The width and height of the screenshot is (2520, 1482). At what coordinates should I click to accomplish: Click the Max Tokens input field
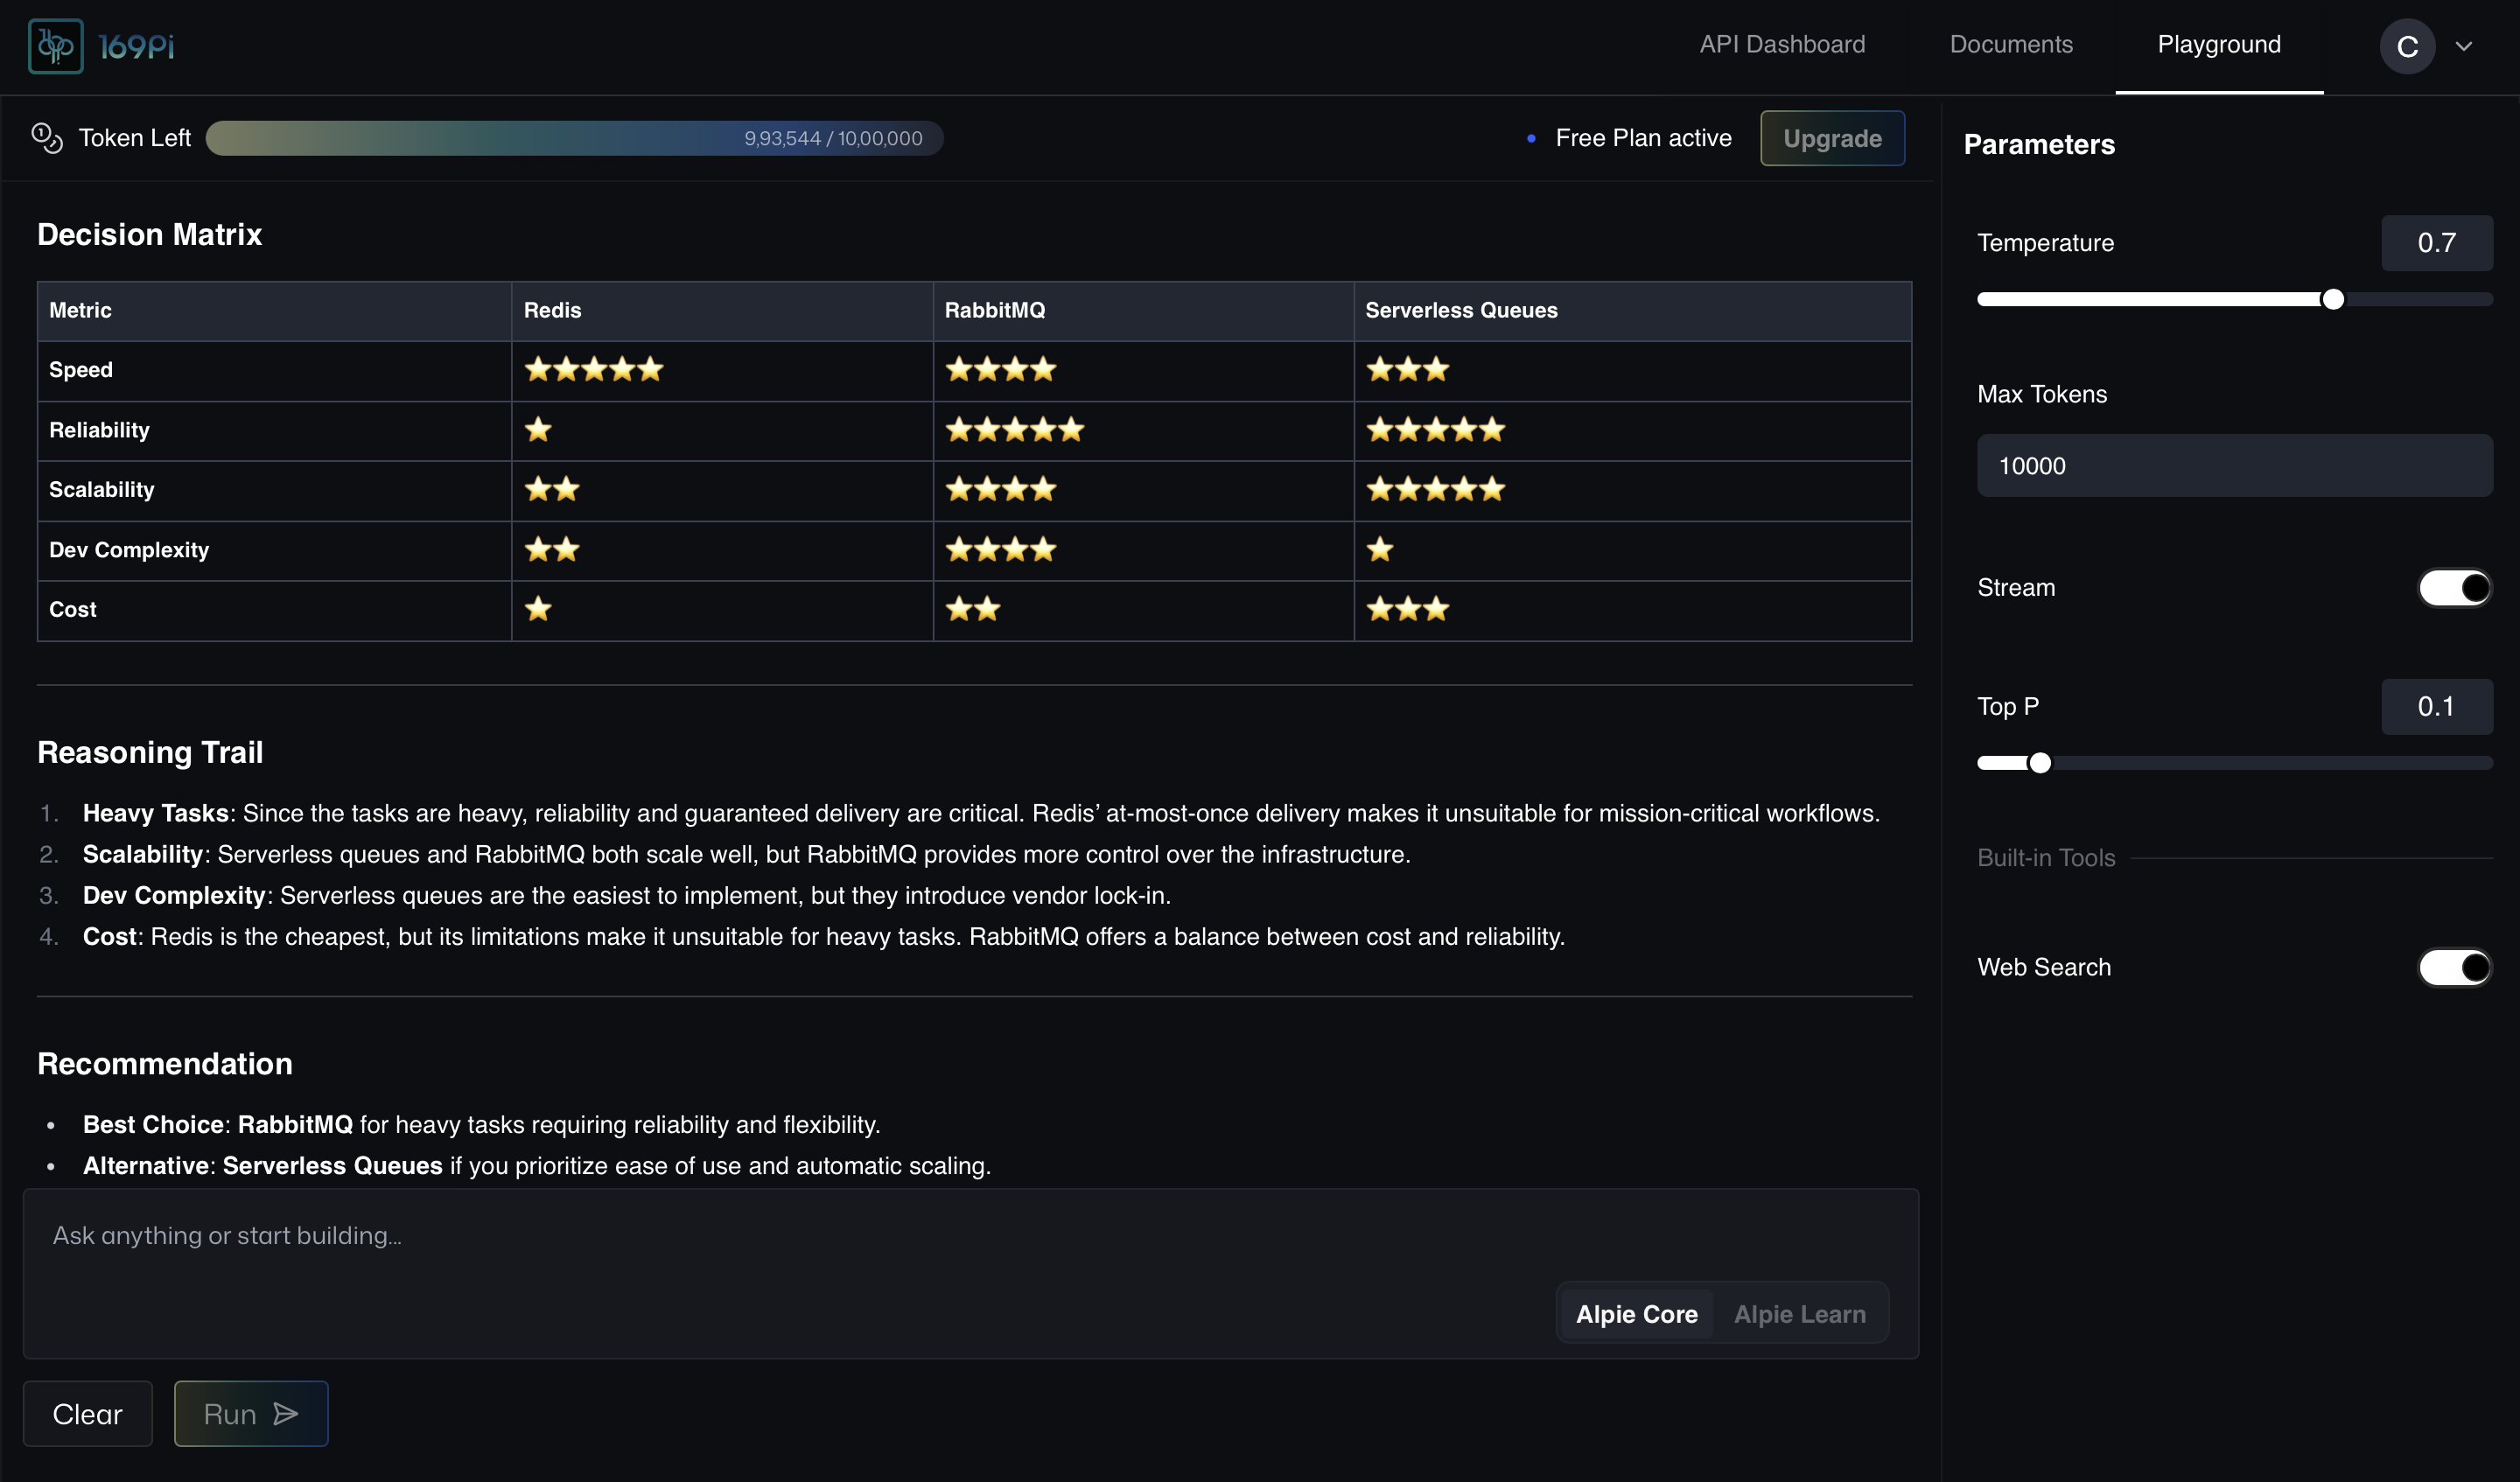click(x=2234, y=466)
